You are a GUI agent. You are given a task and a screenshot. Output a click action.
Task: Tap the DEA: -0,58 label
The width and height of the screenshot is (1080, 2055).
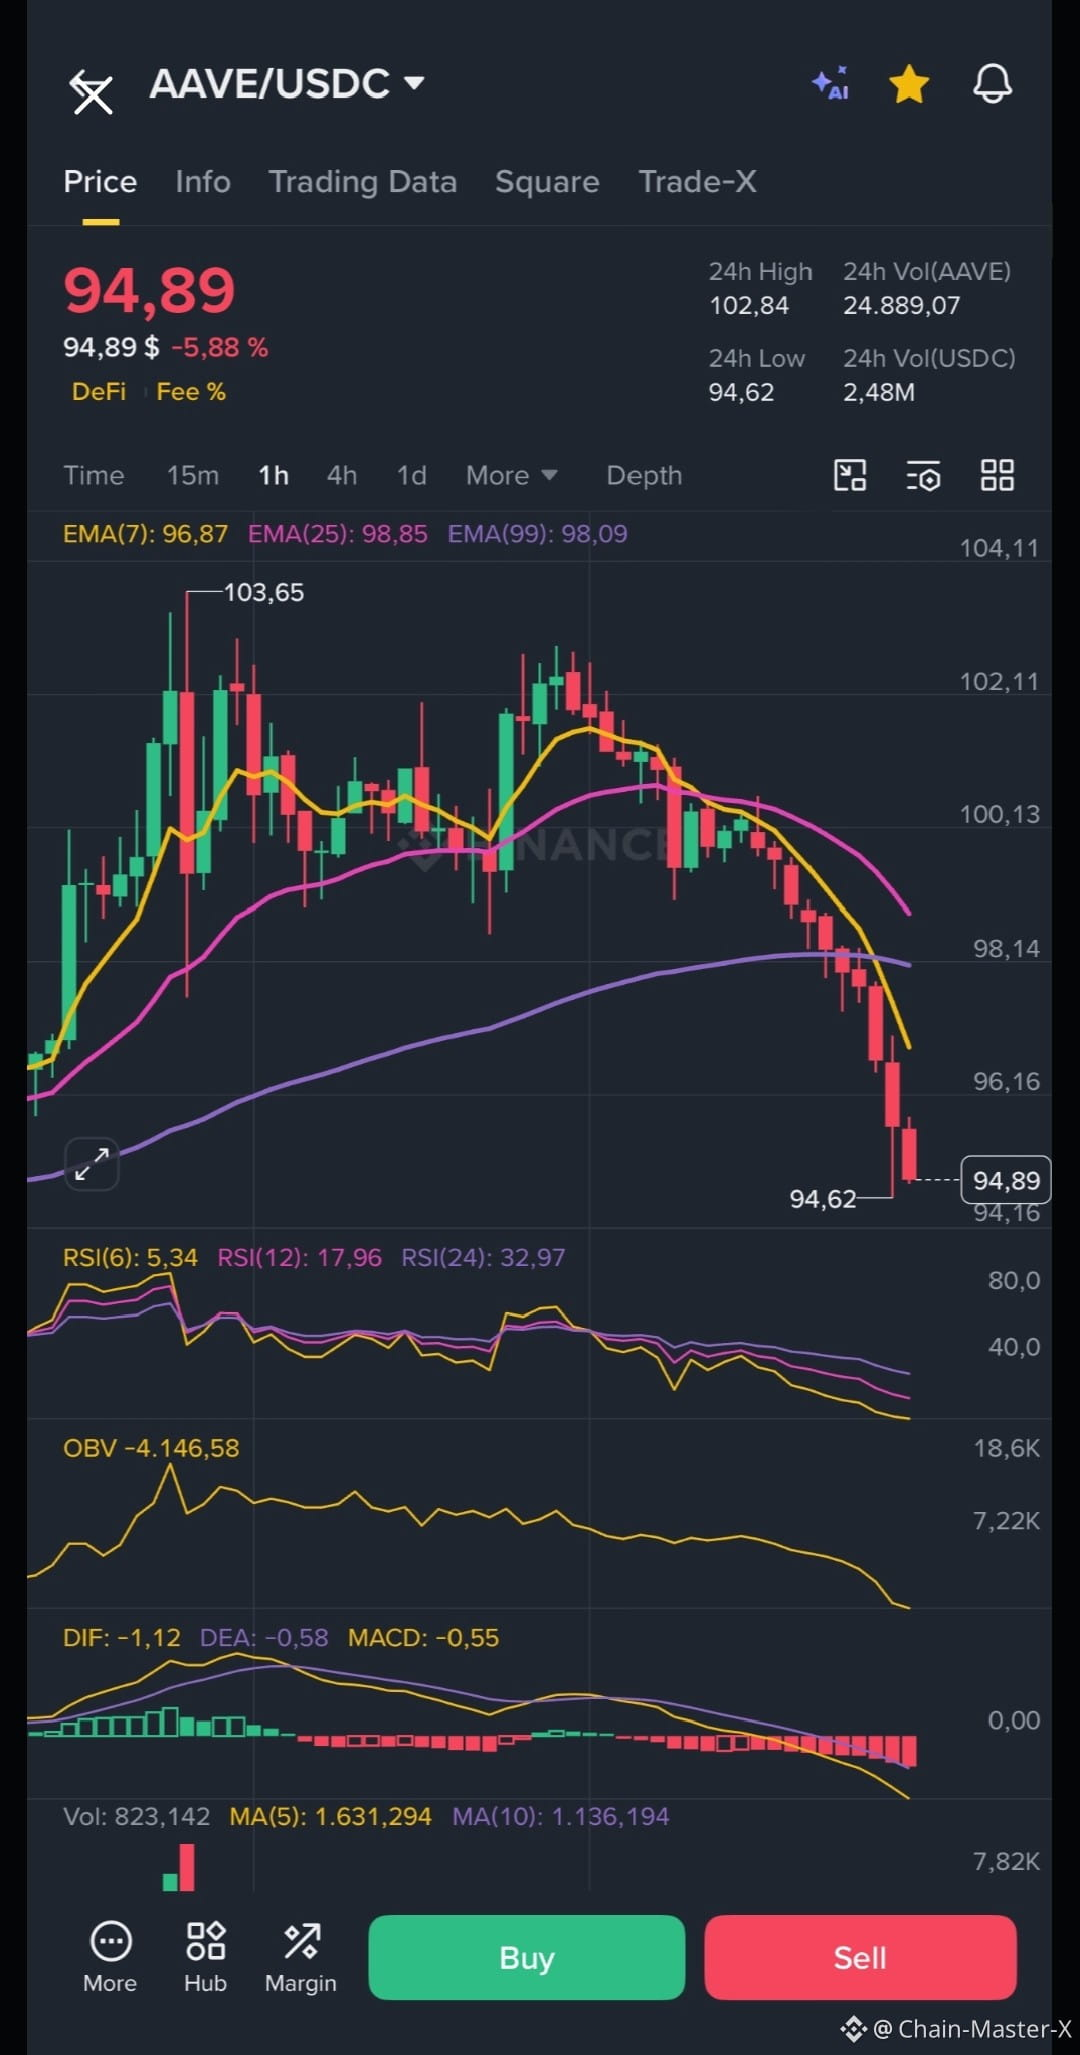264,1638
